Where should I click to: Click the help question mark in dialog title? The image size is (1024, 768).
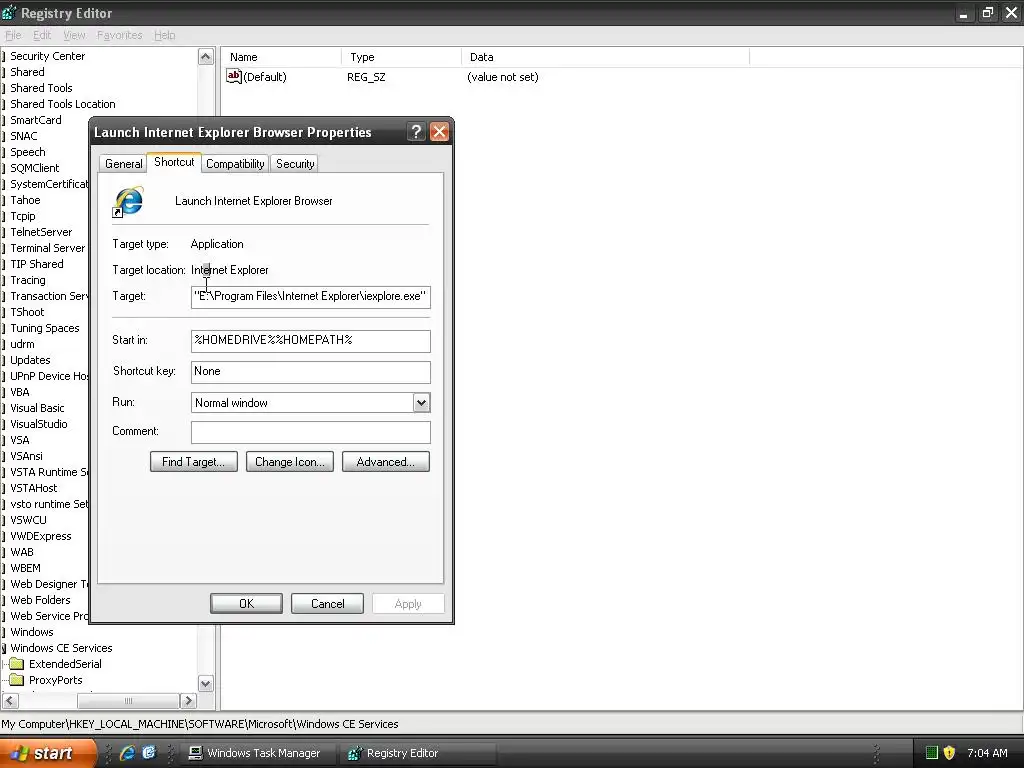click(x=416, y=132)
